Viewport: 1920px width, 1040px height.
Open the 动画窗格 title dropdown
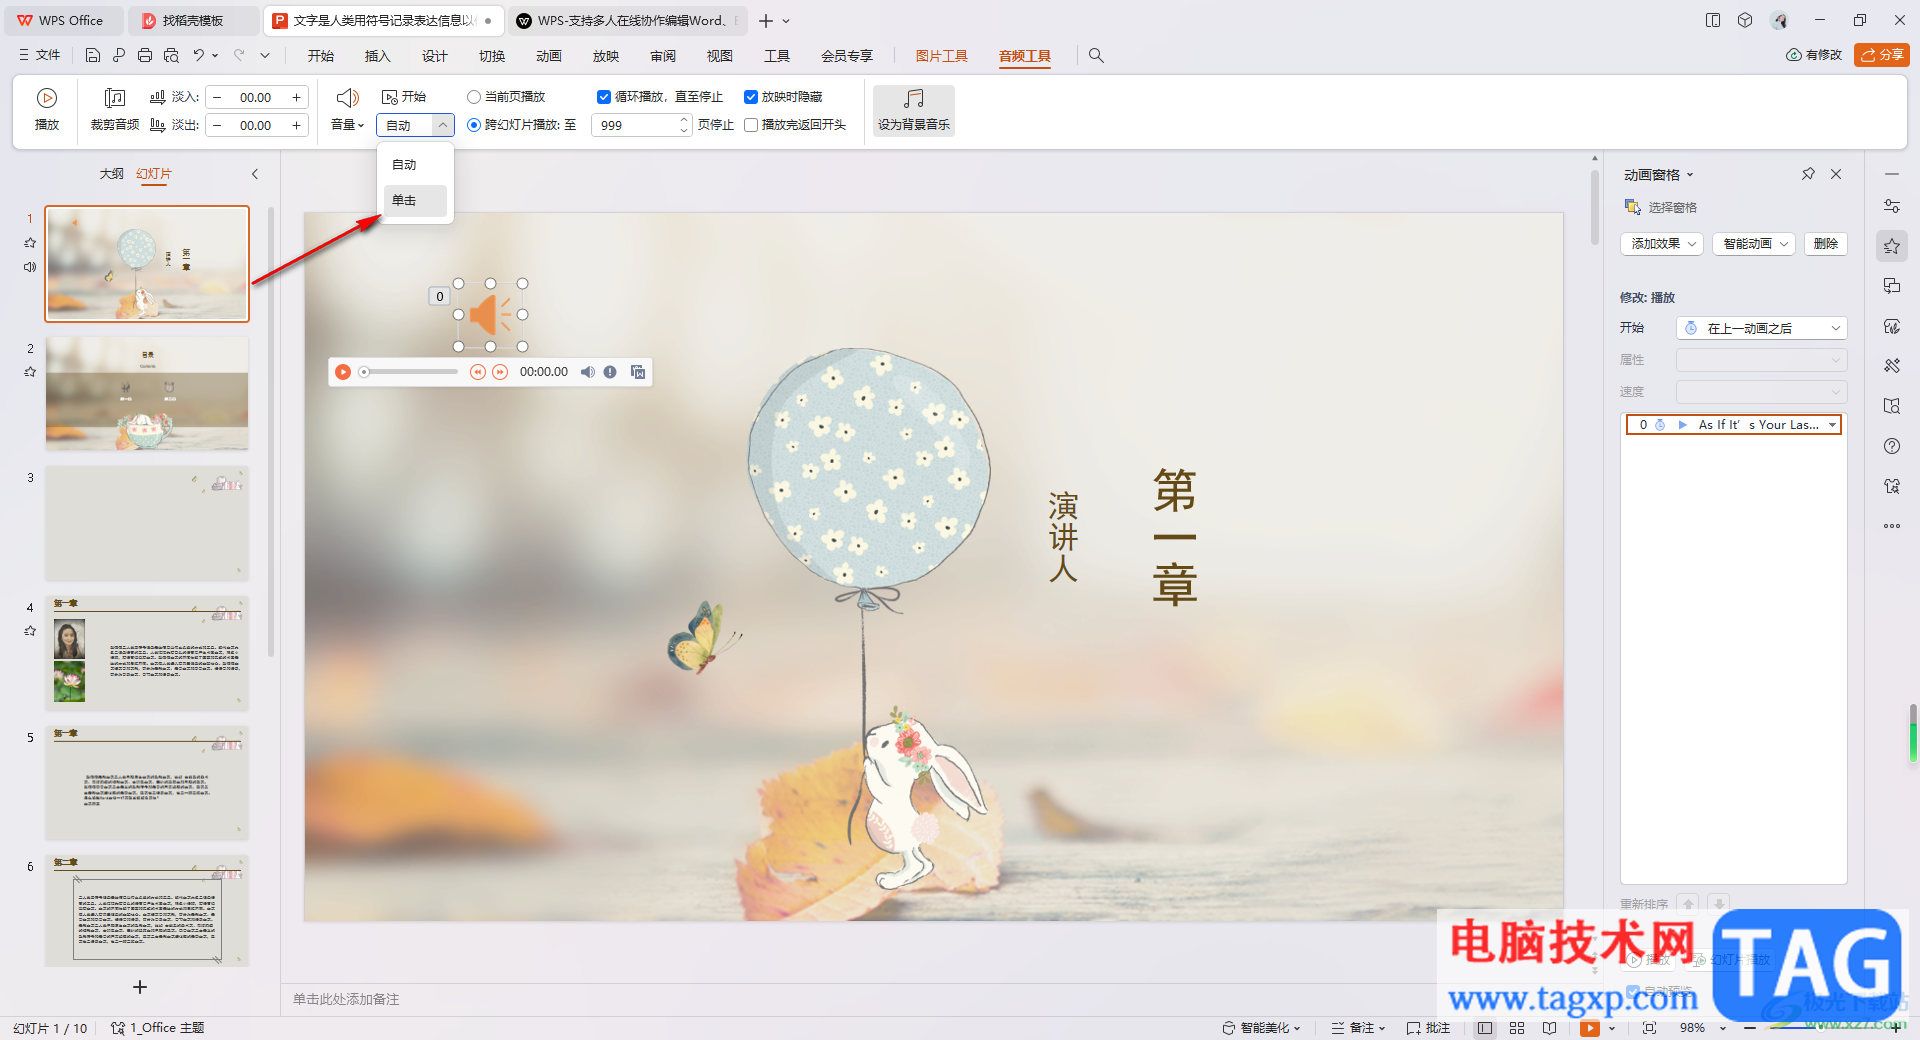(1690, 175)
